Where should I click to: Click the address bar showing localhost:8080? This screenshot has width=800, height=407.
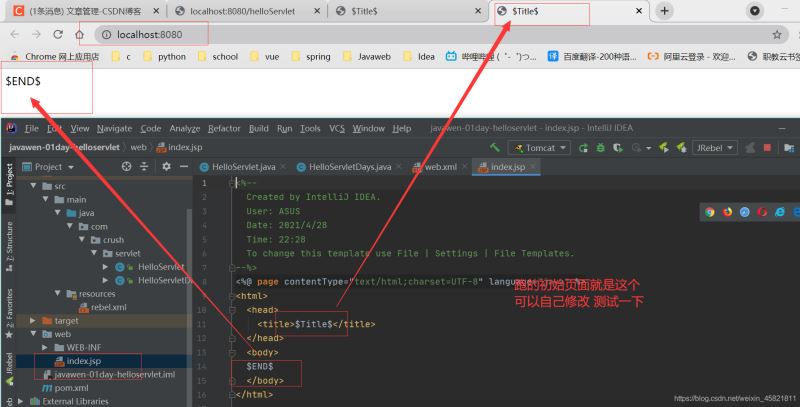[x=439, y=35]
